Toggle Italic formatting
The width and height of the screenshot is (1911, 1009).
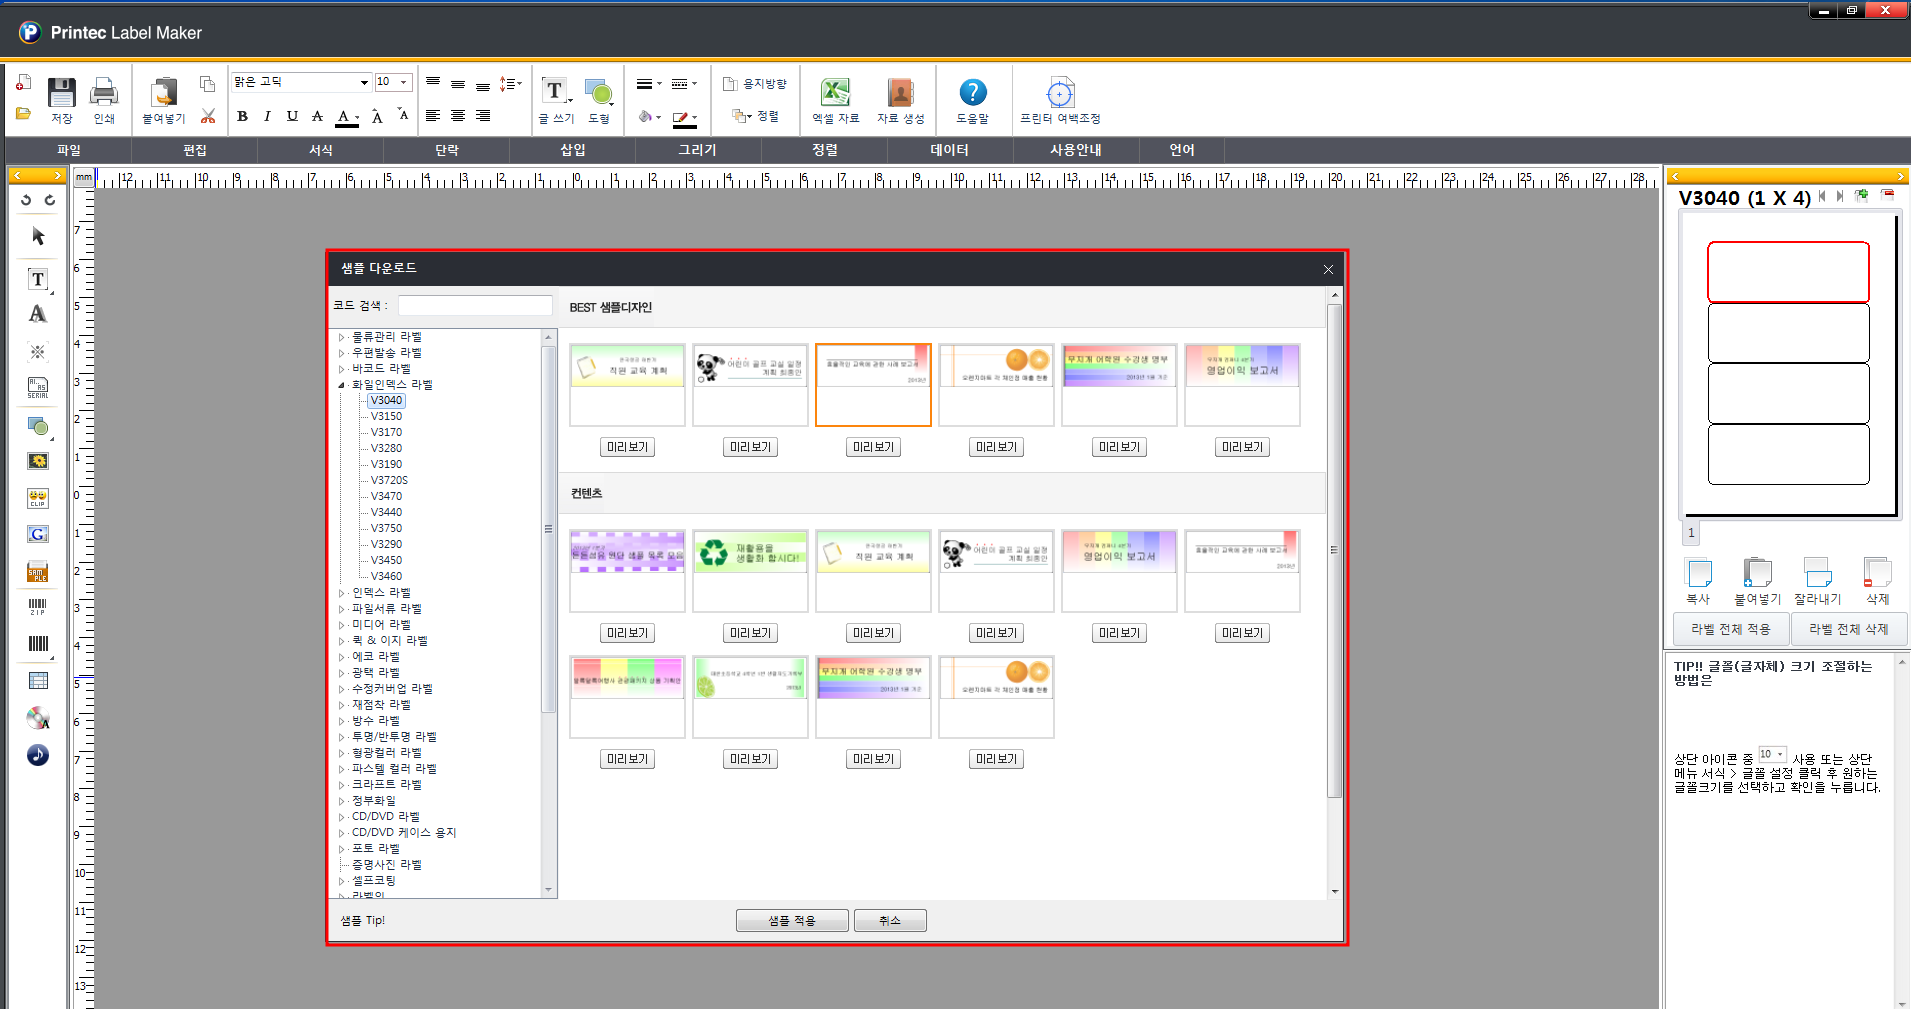[x=267, y=116]
